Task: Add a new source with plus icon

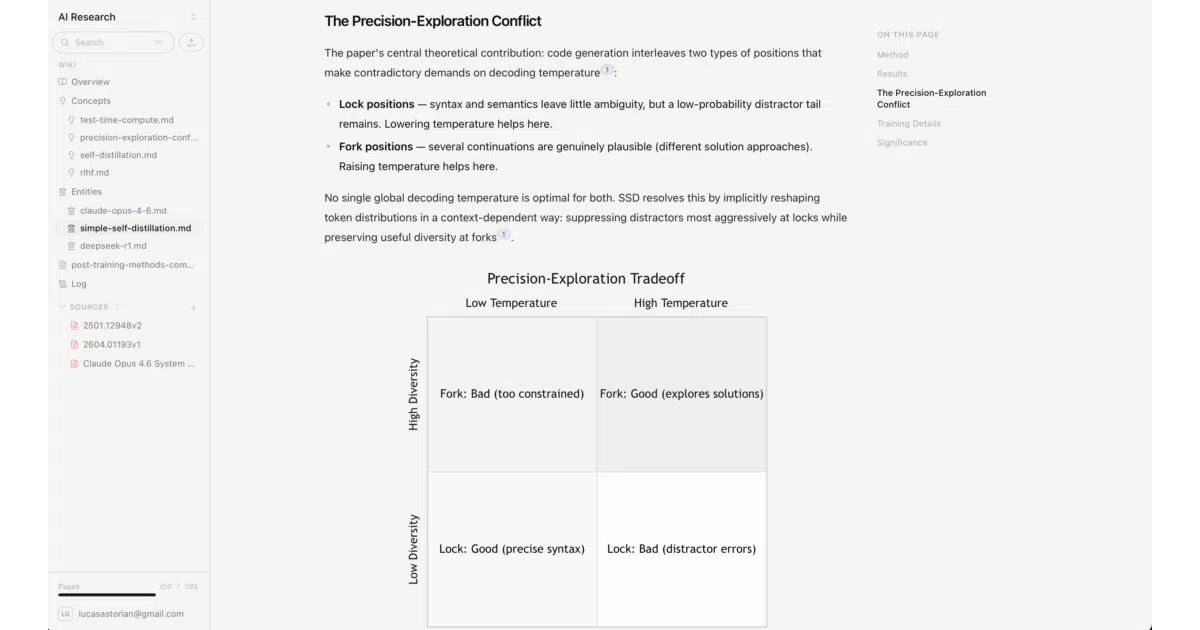Action: (193, 307)
